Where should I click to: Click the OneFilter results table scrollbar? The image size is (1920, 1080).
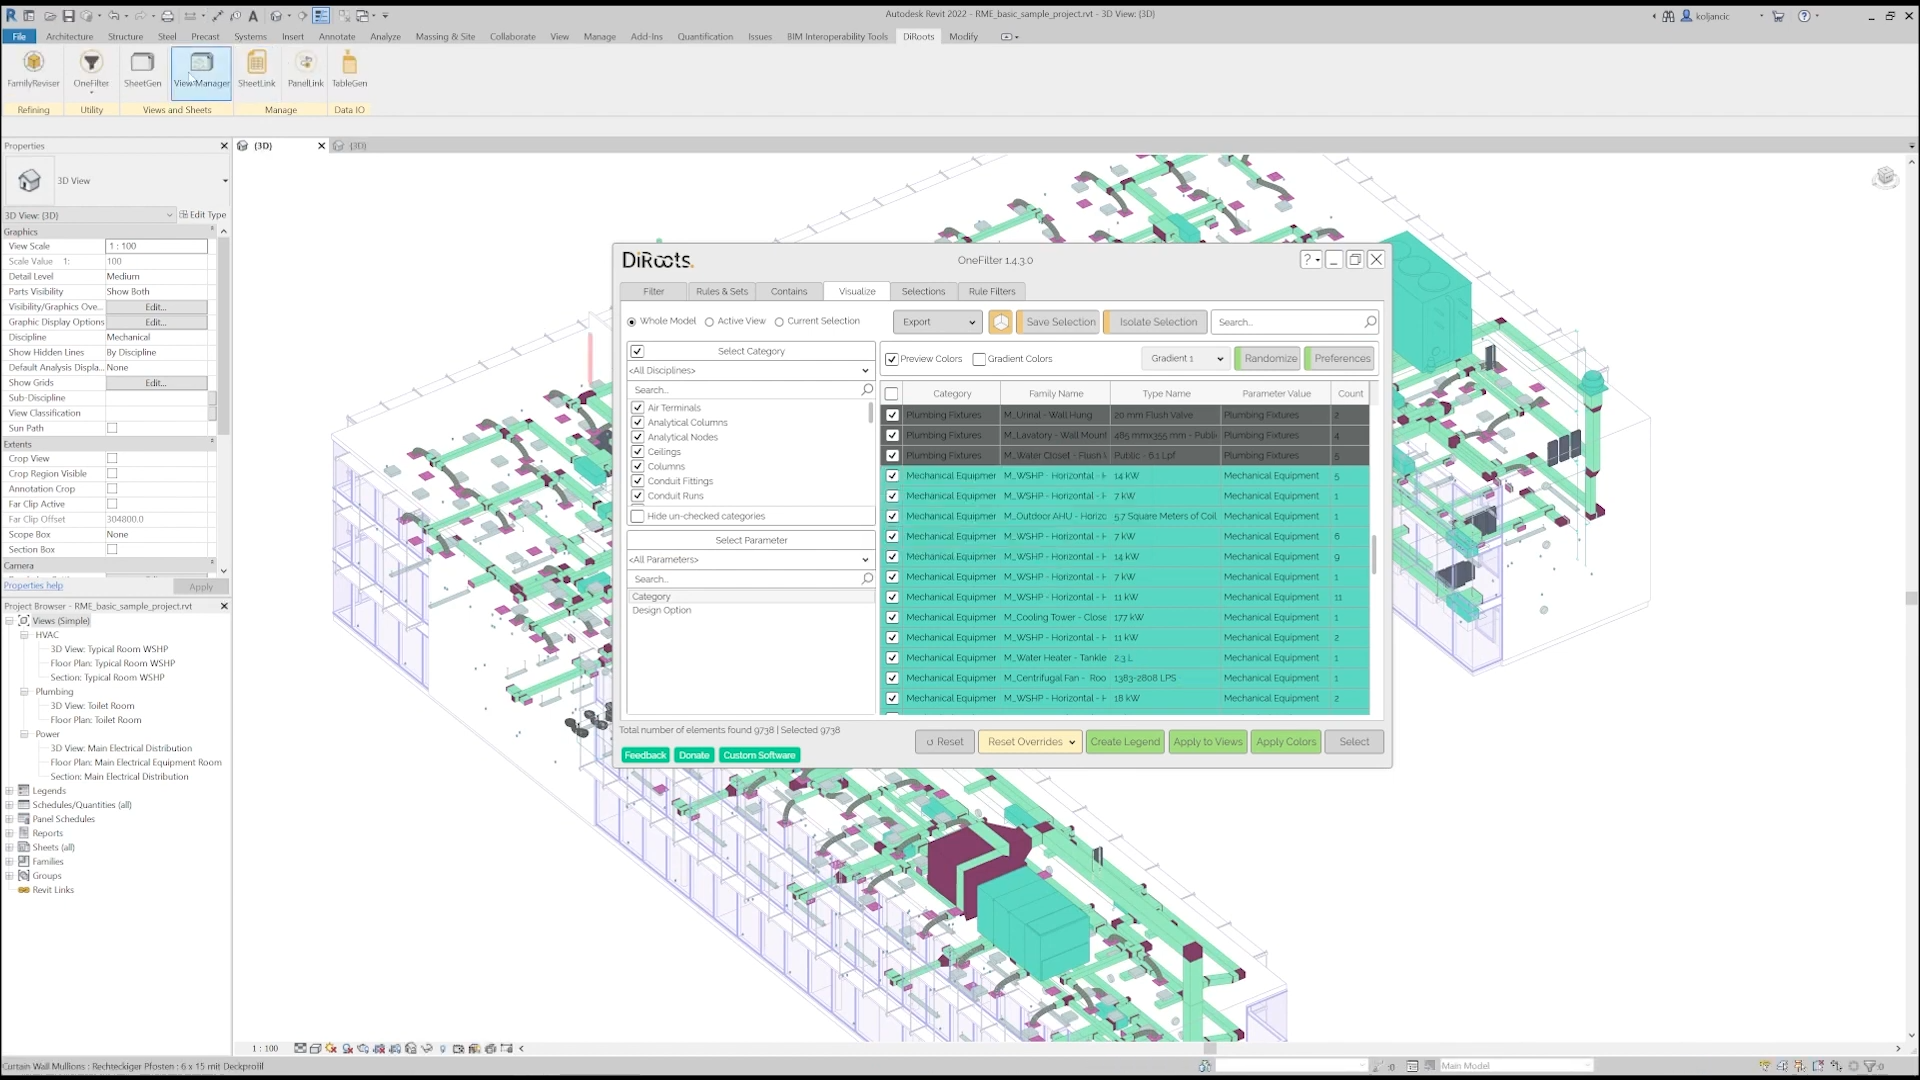1374,555
